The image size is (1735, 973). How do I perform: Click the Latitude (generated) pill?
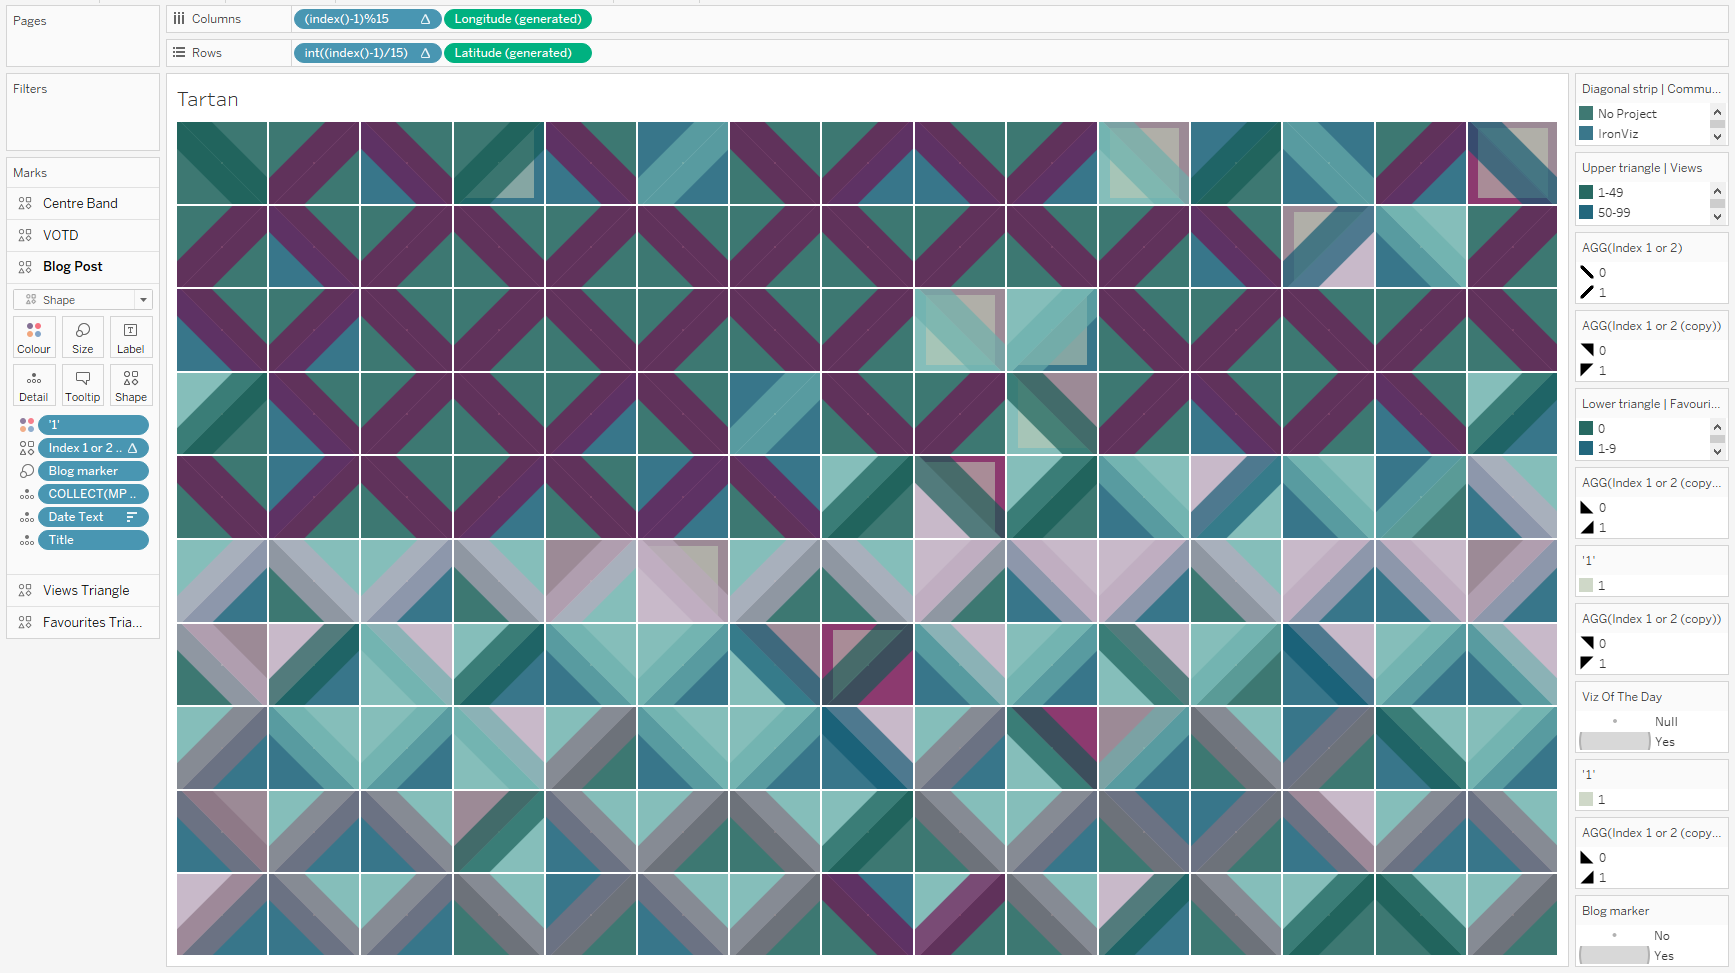pos(518,53)
